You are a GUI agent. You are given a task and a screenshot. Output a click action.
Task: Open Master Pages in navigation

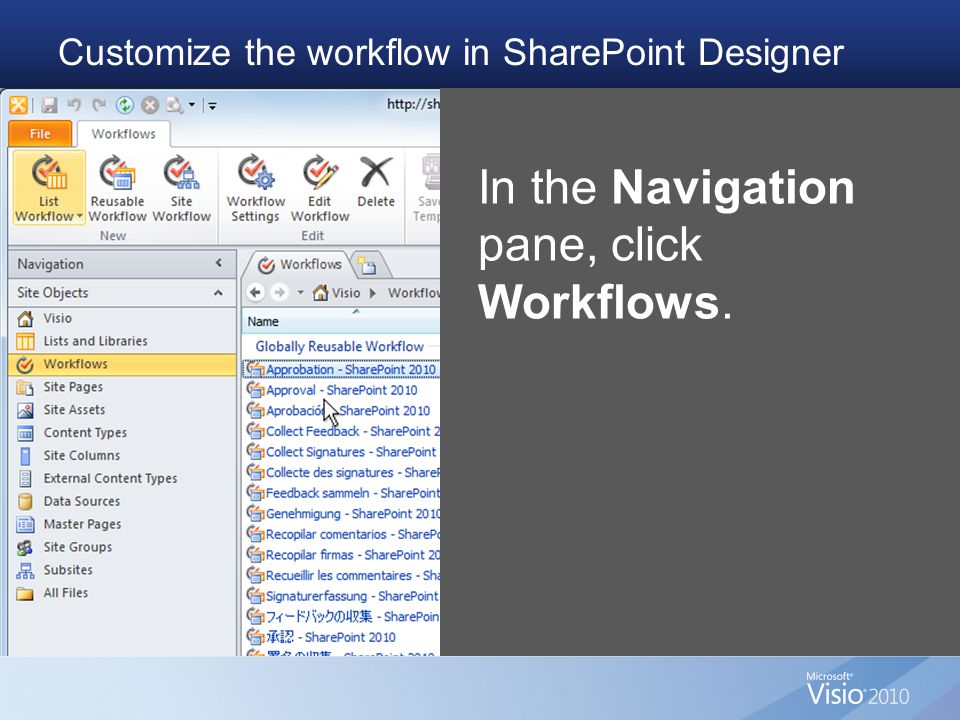tap(122, 524)
